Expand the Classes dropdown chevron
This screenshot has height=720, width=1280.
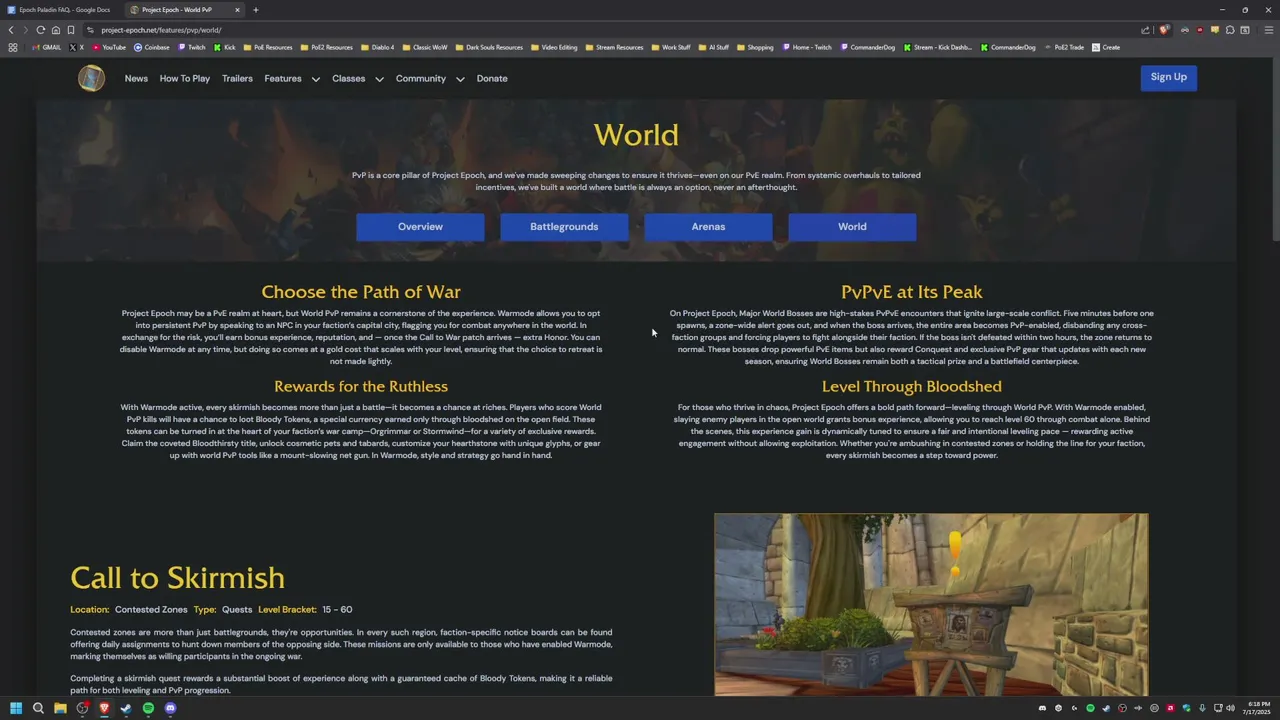click(379, 79)
